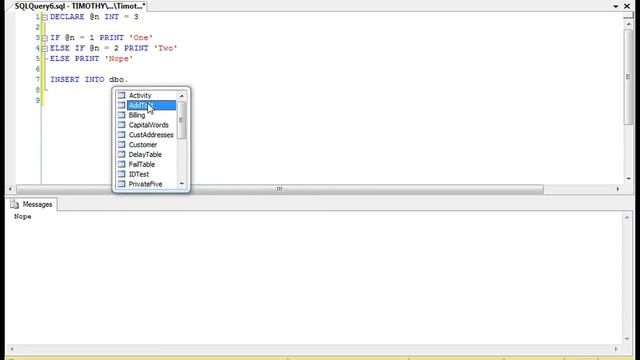Place cursor in DECLARE @n INT line

pyautogui.click(x=94, y=17)
